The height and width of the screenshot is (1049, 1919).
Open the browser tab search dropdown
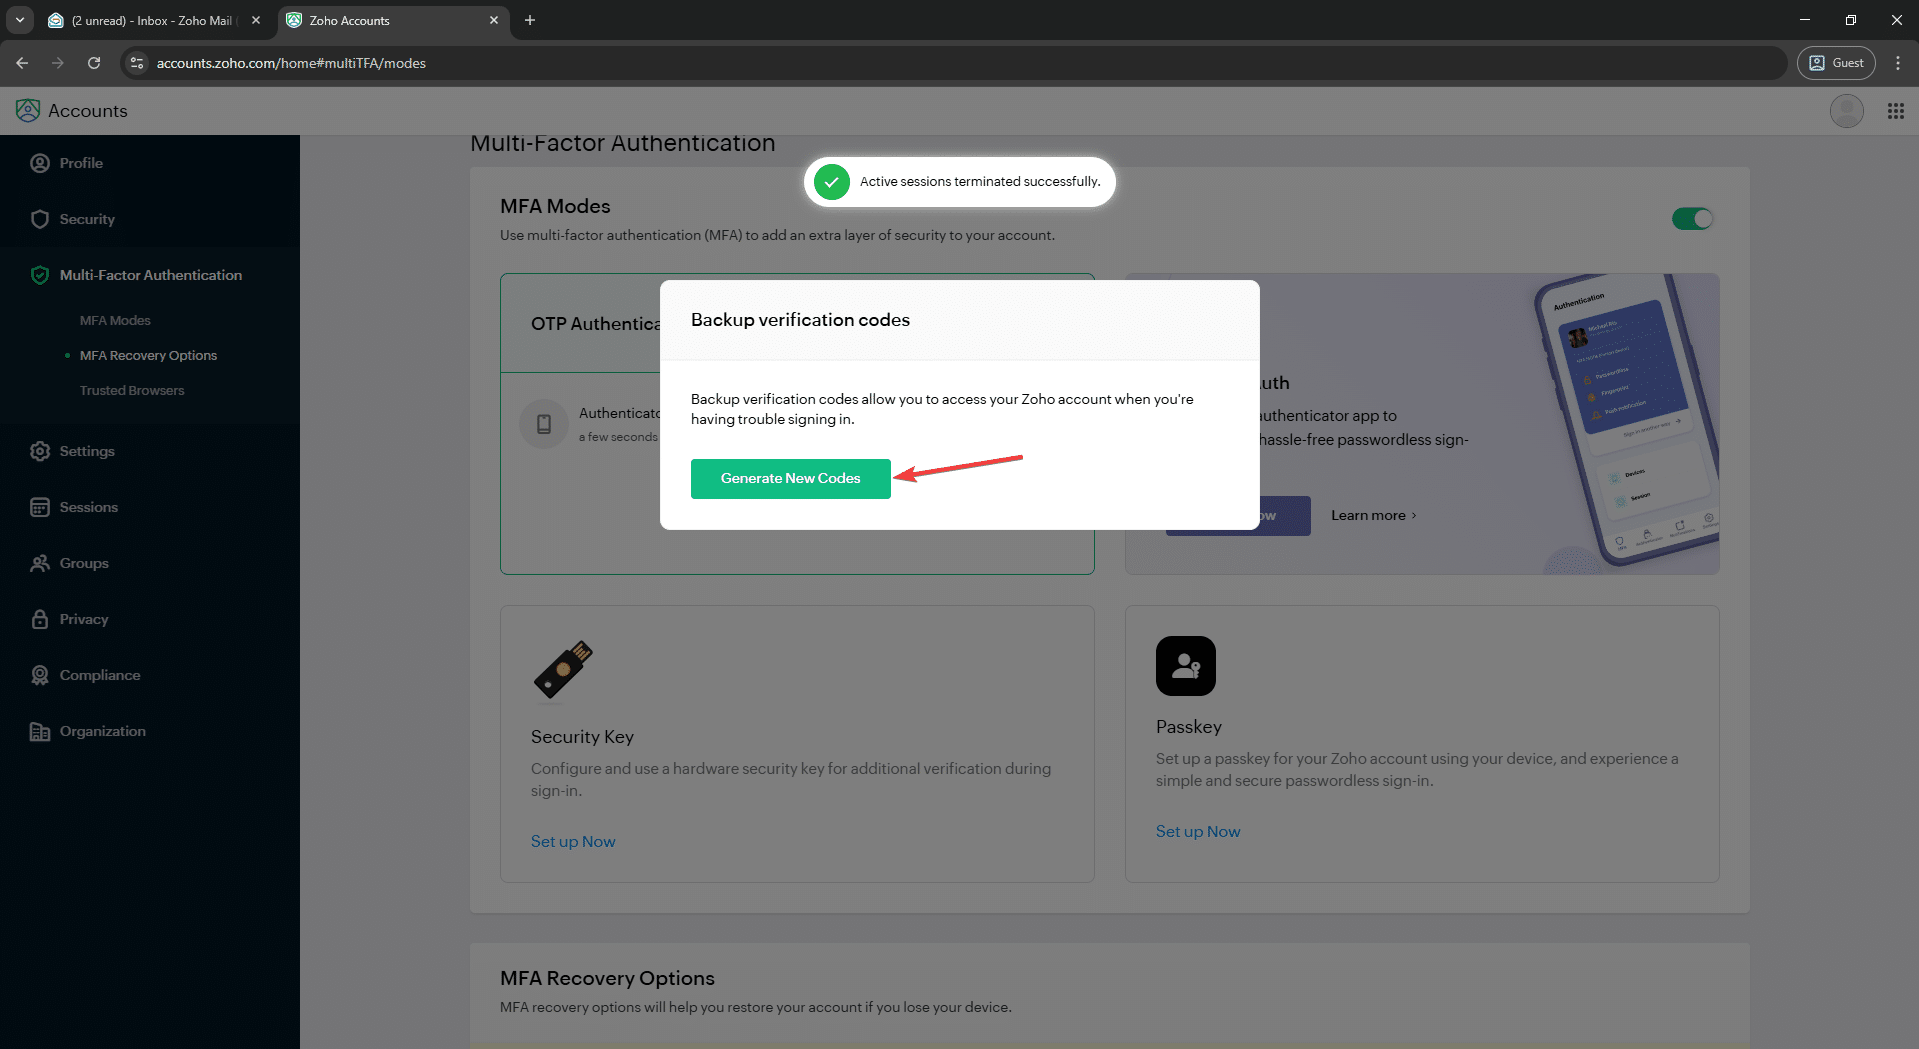[19, 20]
